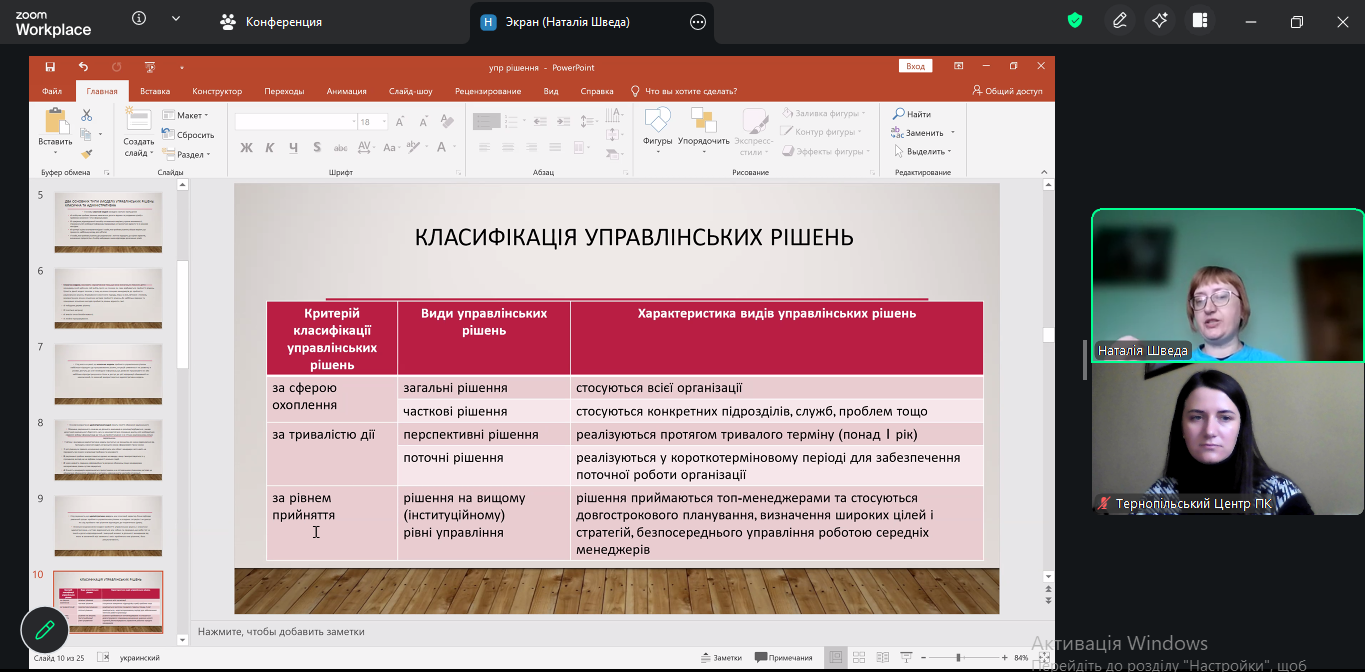This screenshot has width=1365, height=672.
Task: Click the Save icon in PowerPoint title bar
Action: tap(50, 67)
